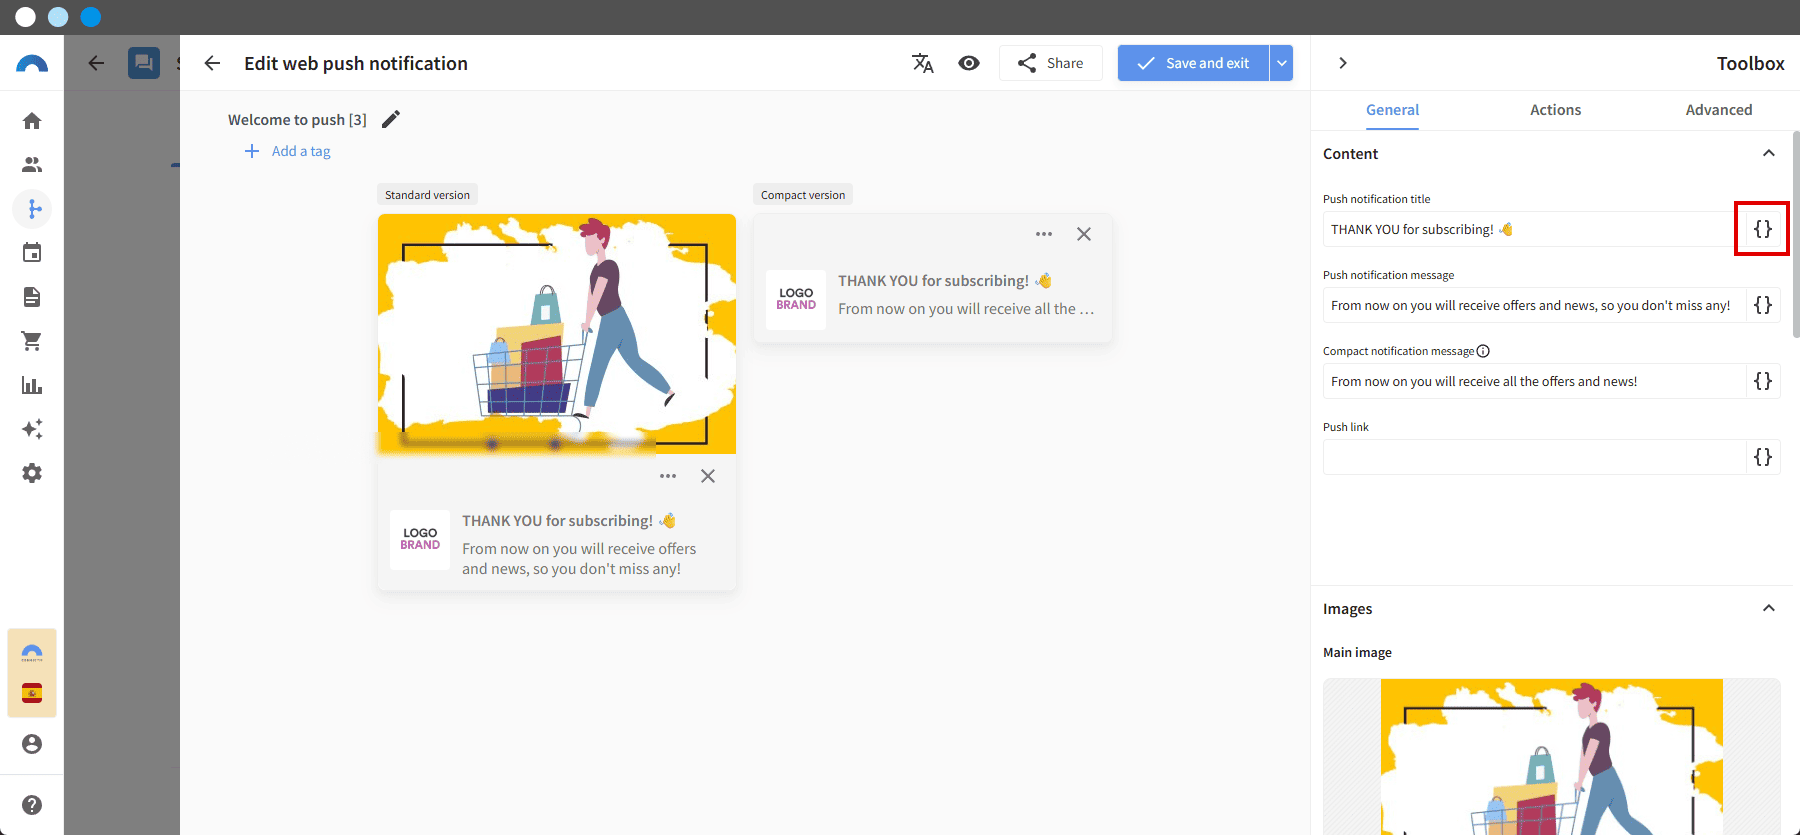Click the Share button
This screenshot has width=1800, height=835.
(x=1051, y=63)
